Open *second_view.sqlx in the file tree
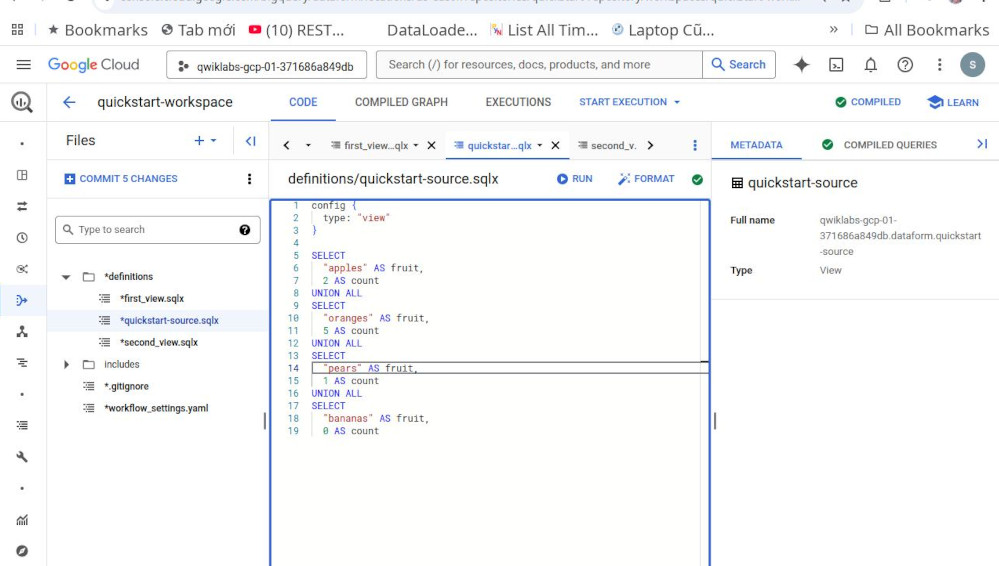 [159, 342]
